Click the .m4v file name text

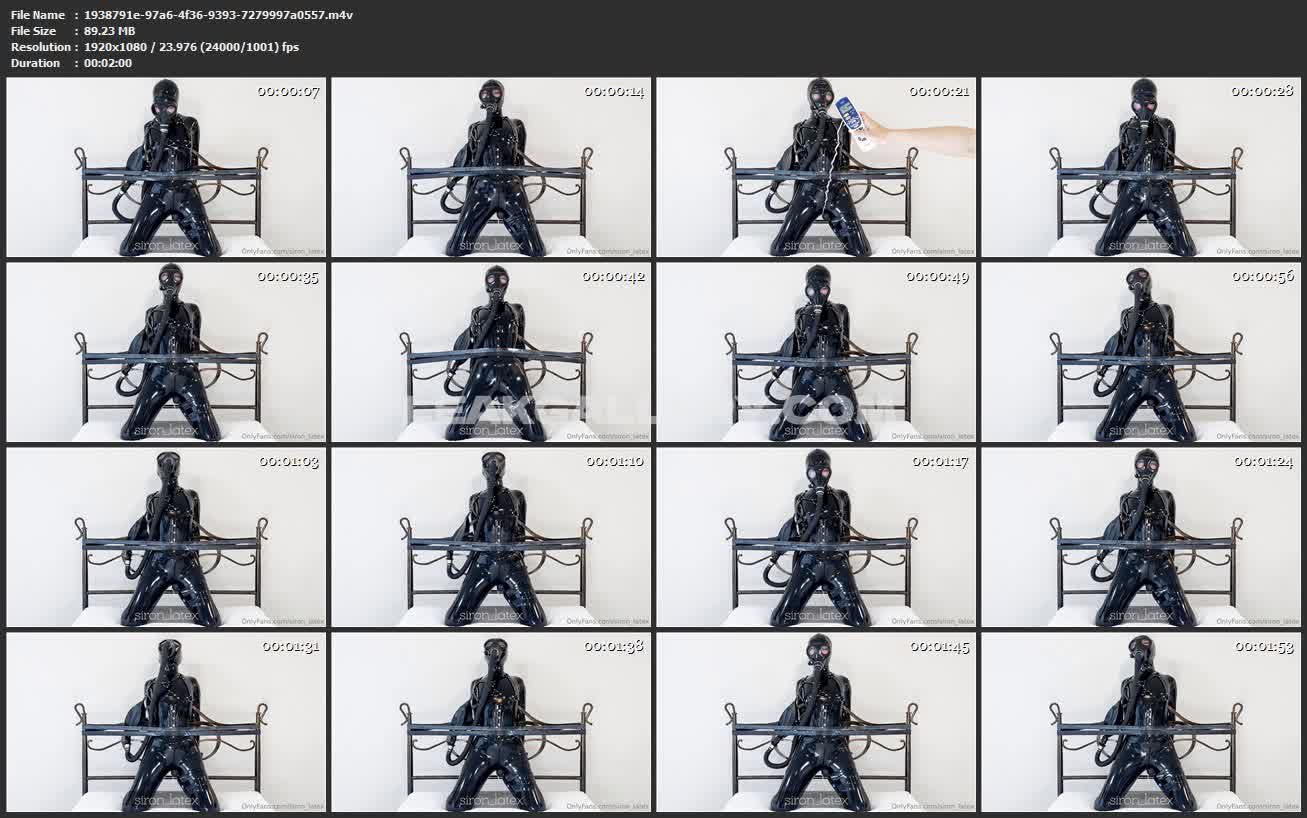[218, 15]
